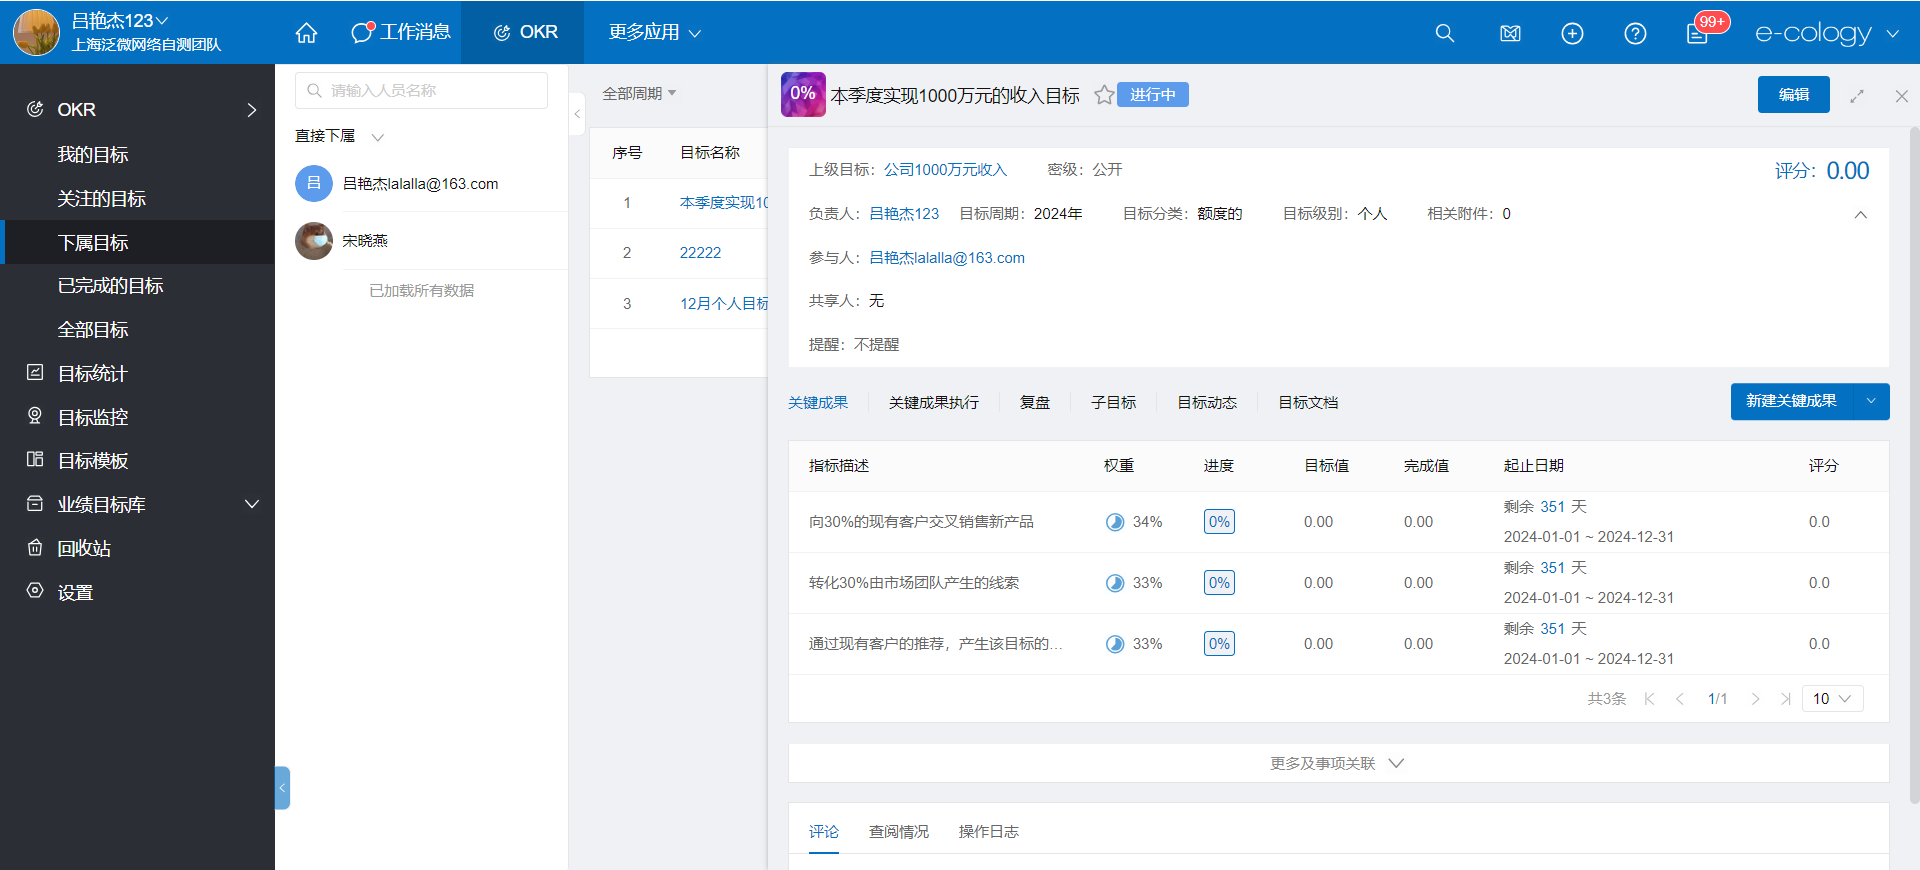Open the help question mark icon
The height and width of the screenshot is (870, 1920).
pos(1636,33)
